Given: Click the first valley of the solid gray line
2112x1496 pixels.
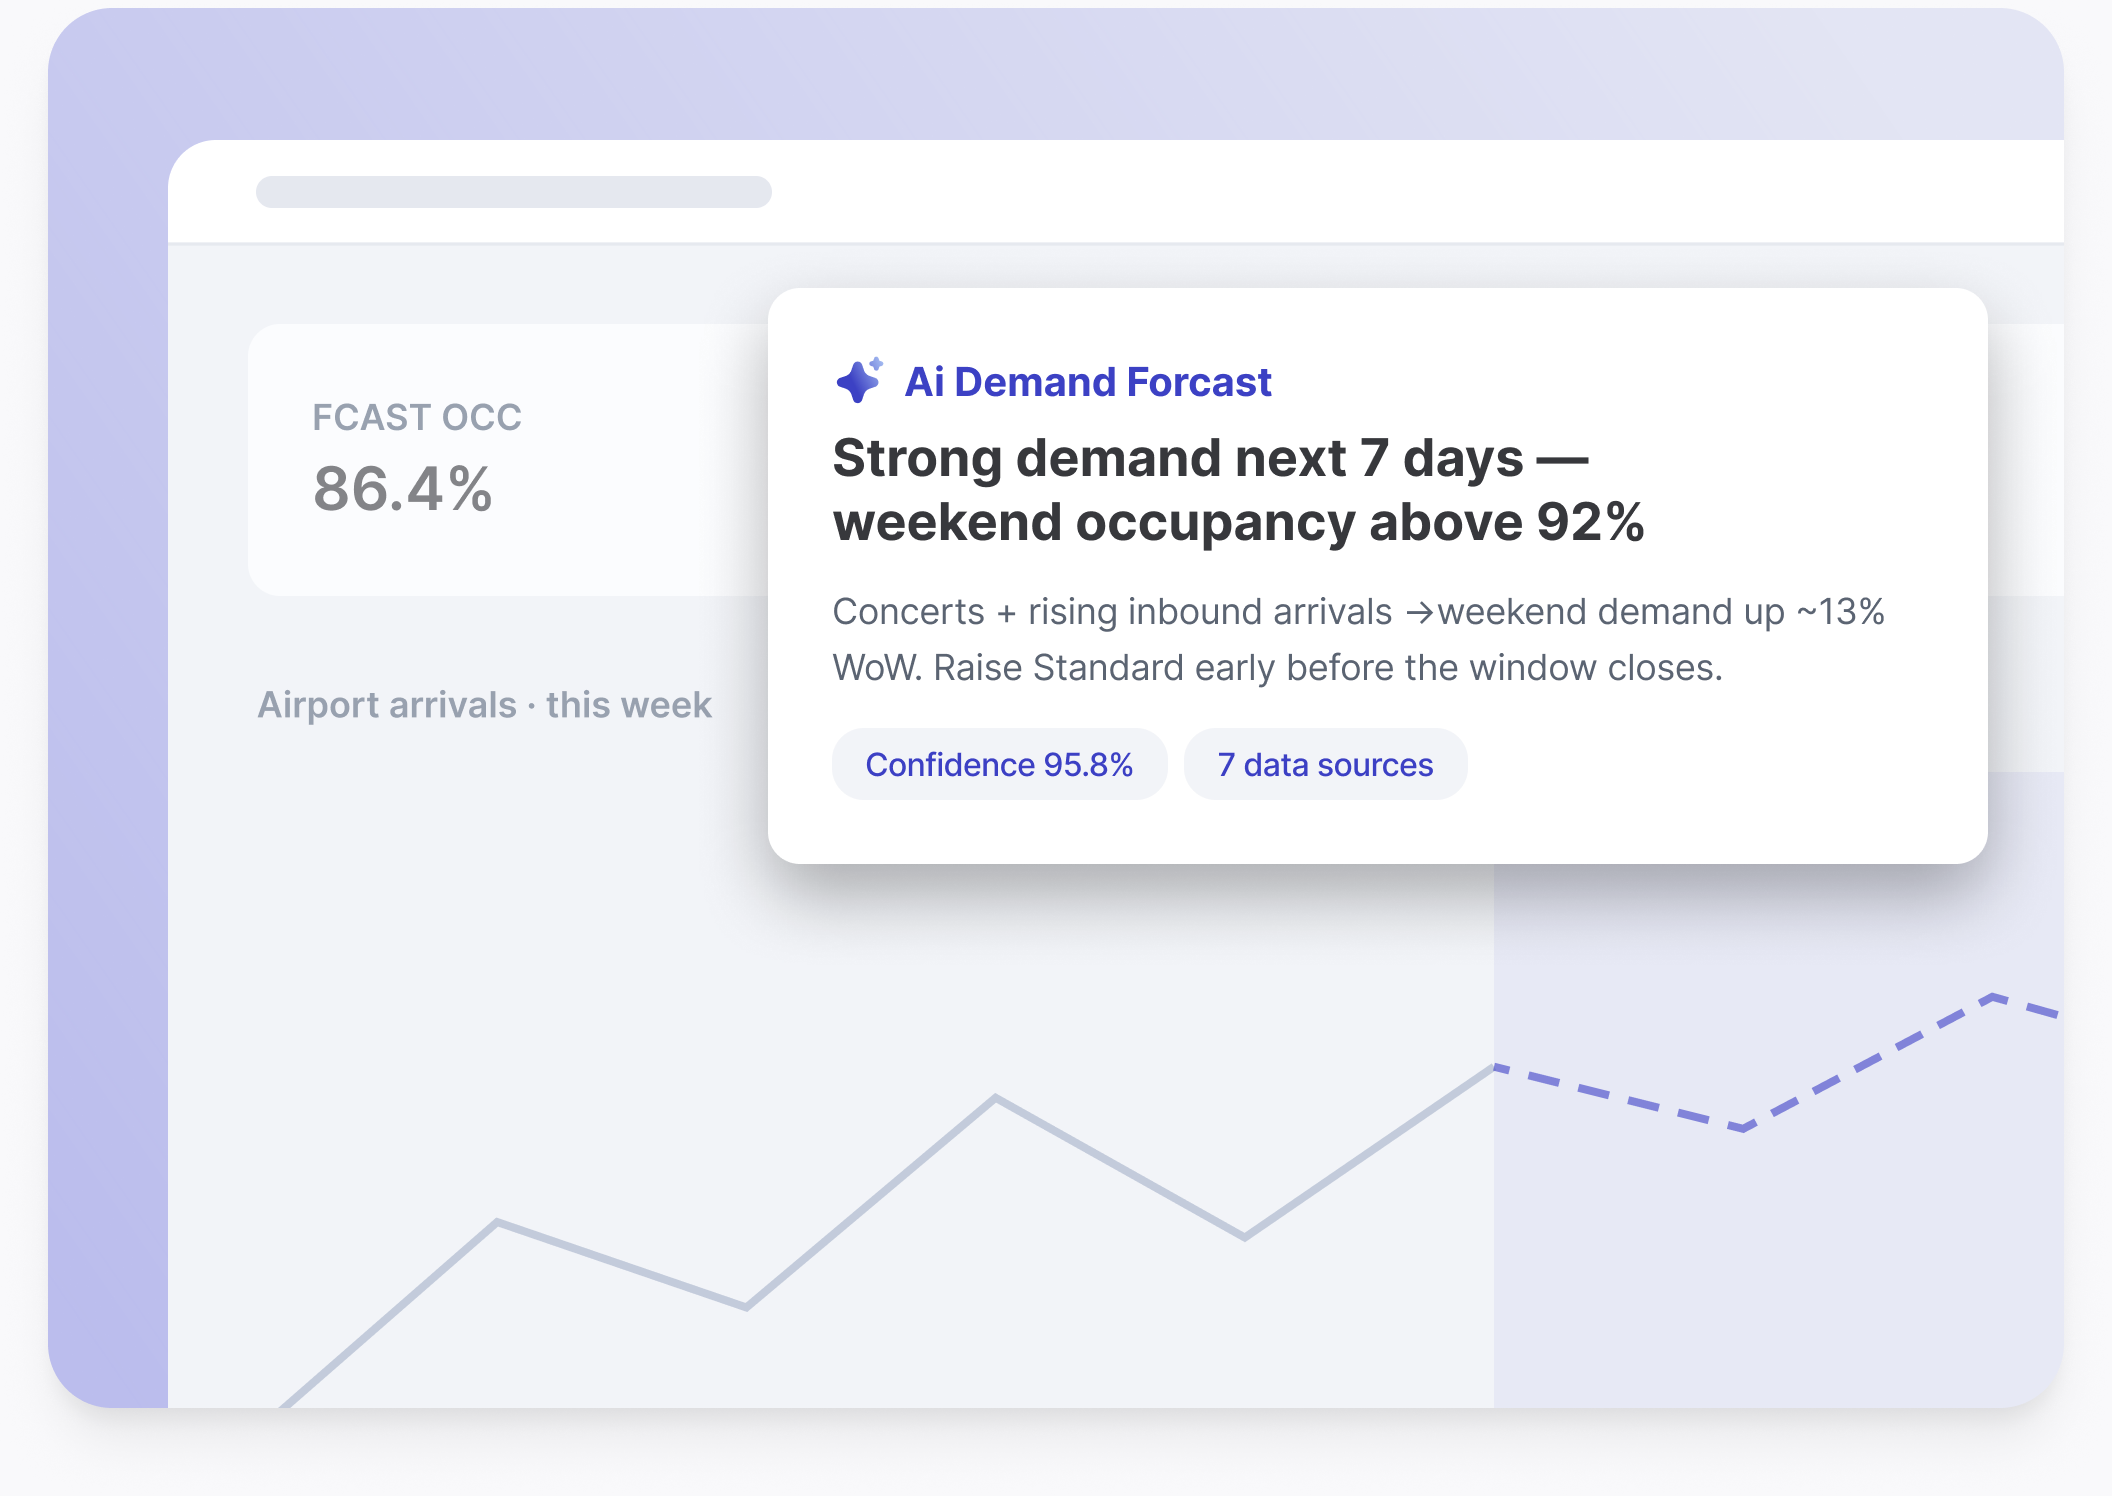Looking at the screenshot, I should [746, 1306].
